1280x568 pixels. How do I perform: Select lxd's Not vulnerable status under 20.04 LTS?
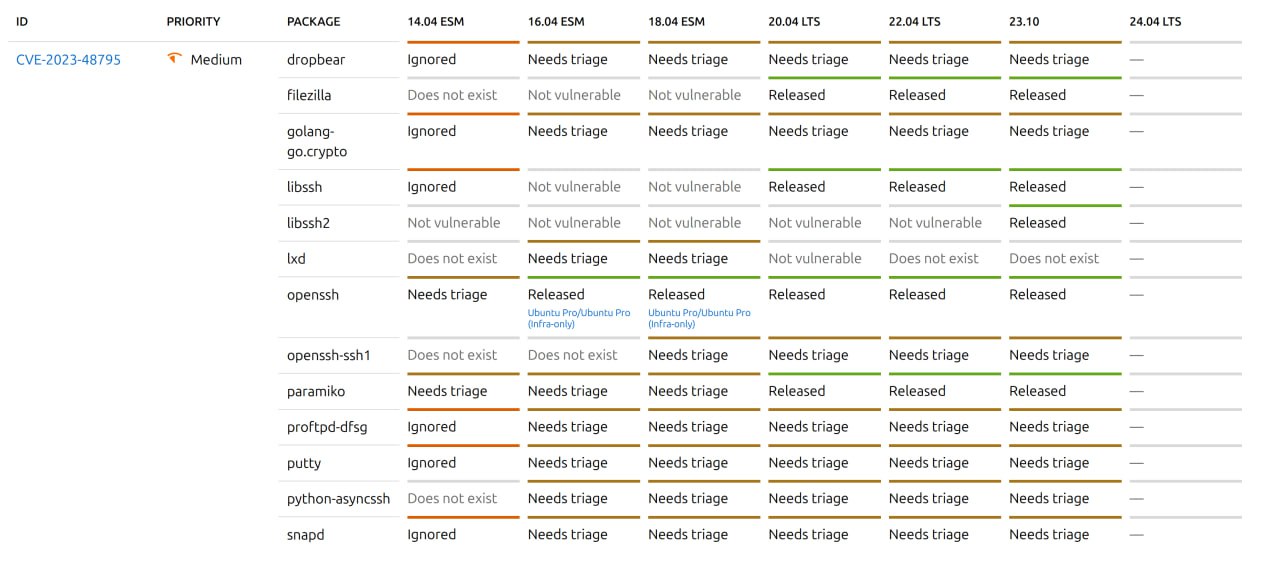(x=815, y=259)
